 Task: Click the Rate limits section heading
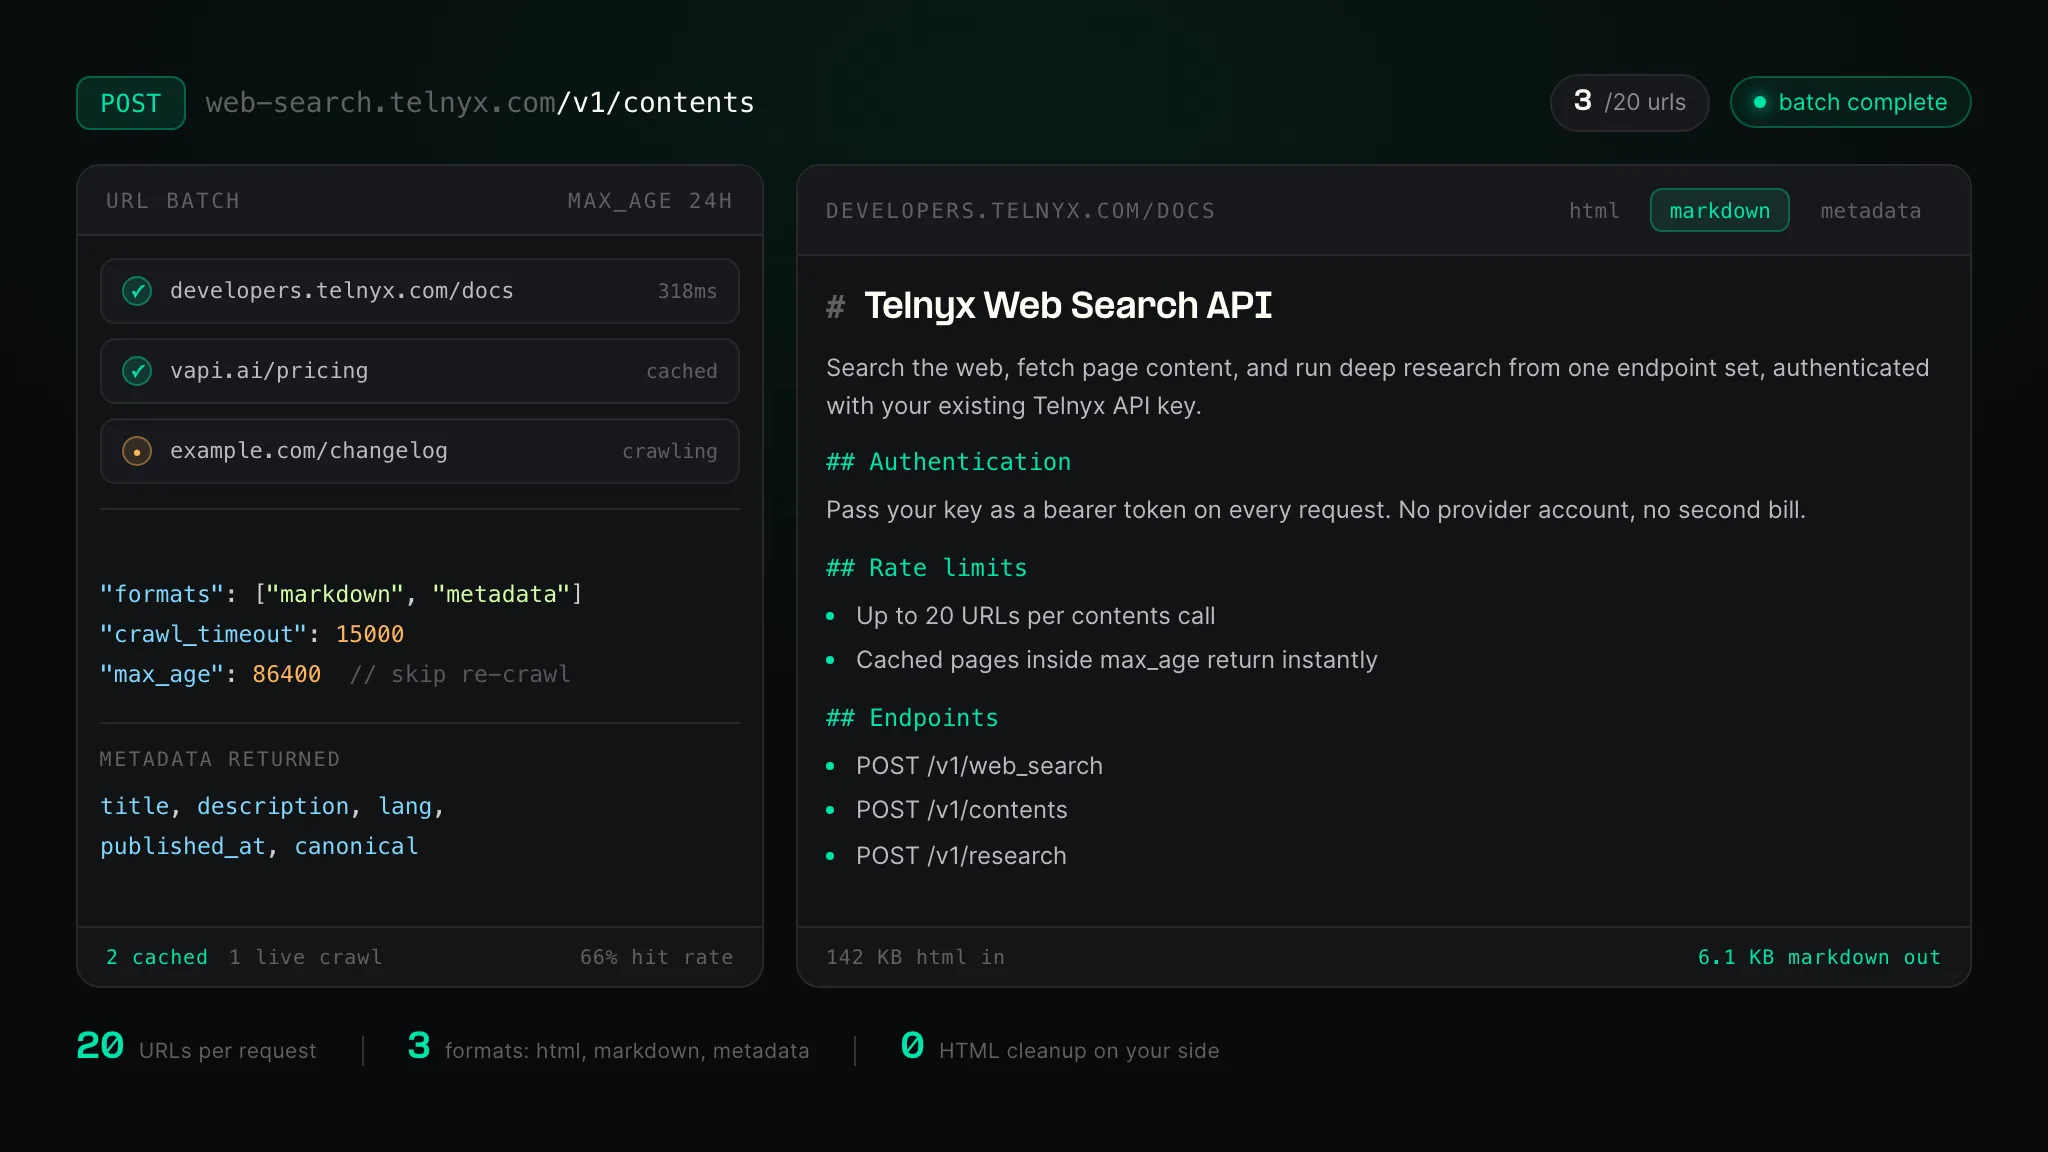[x=927, y=568]
